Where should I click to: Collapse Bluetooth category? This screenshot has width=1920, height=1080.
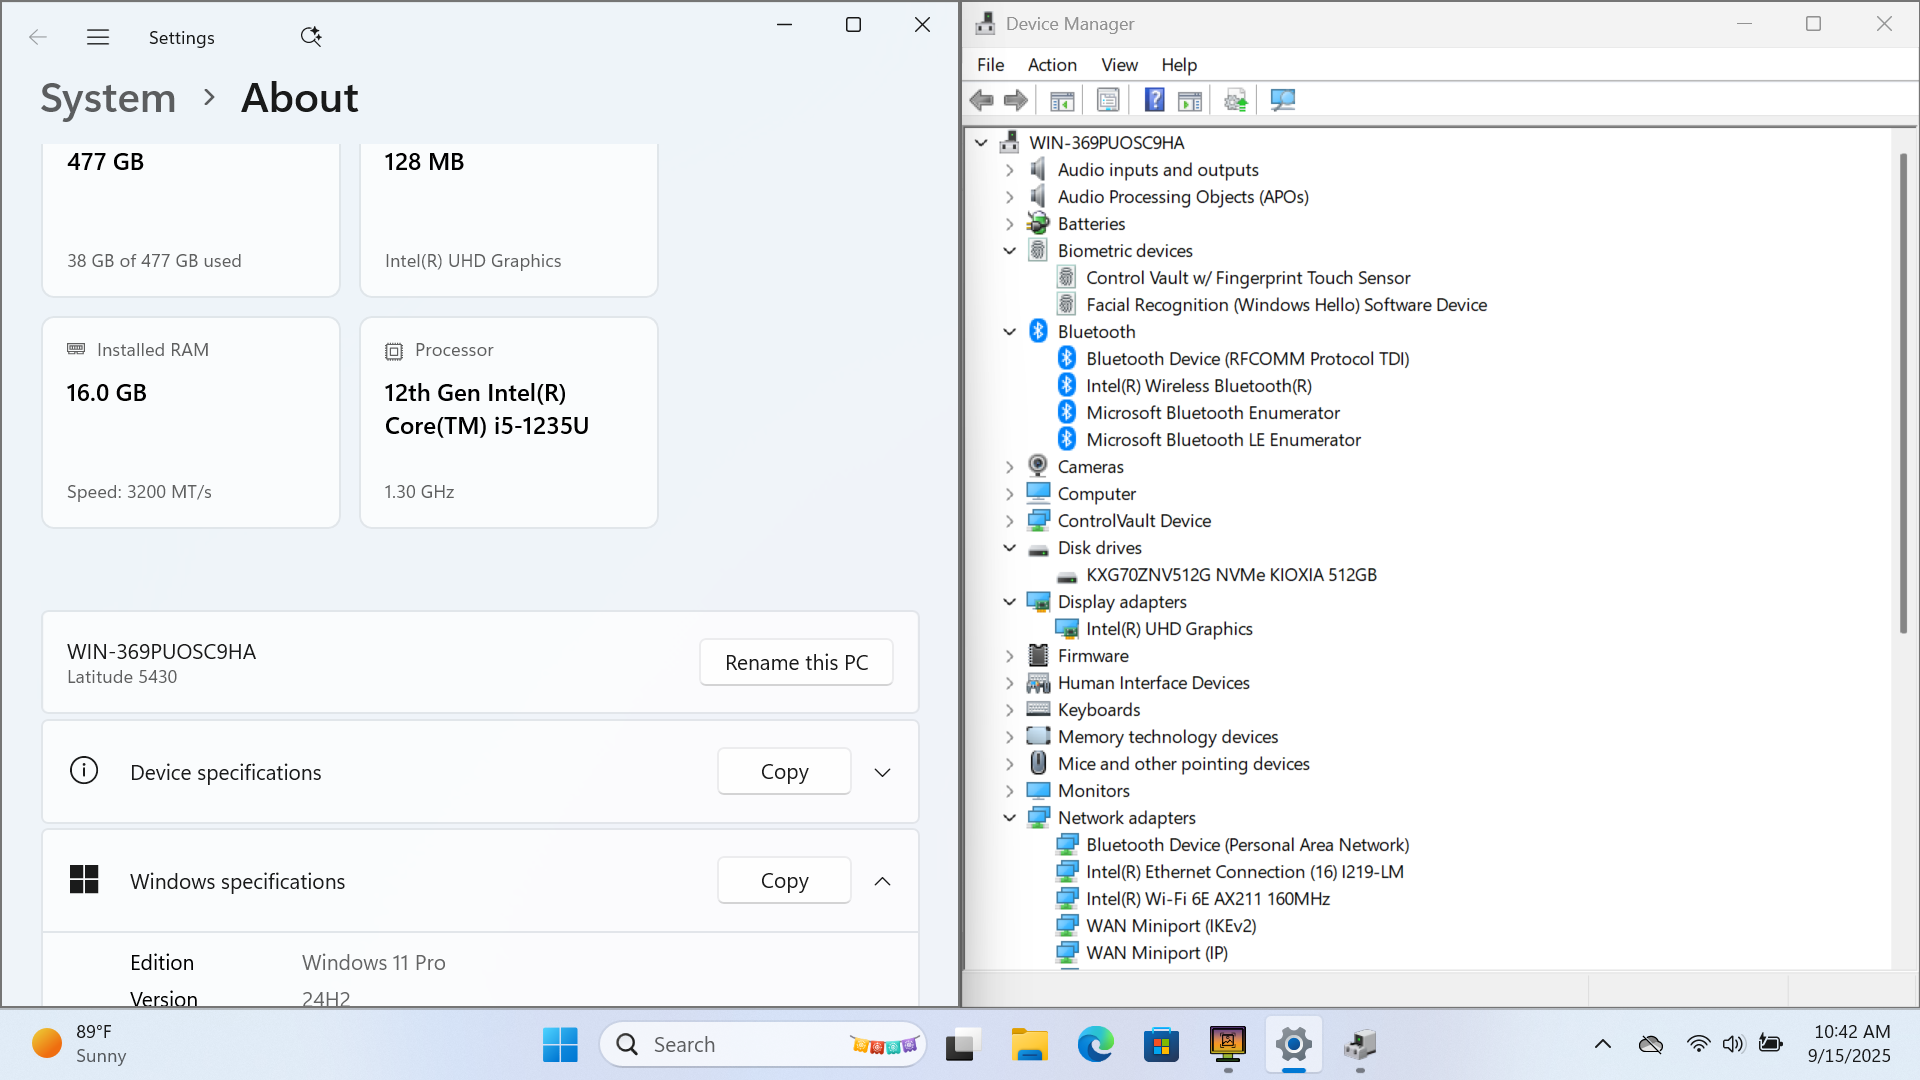[1009, 332]
